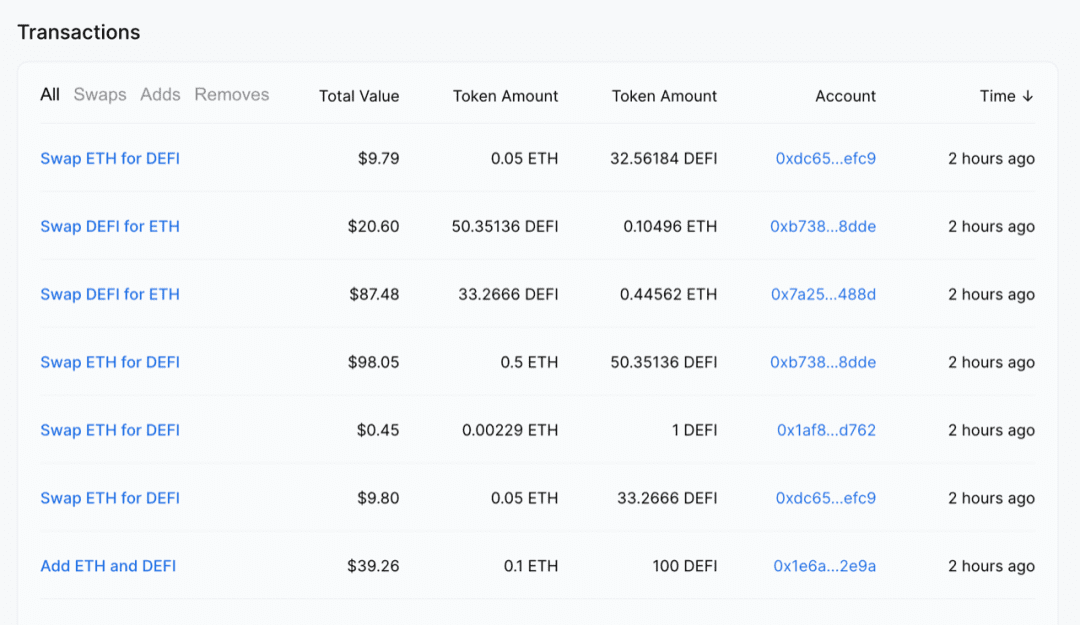Viewport: 1080px width, 625px height.
Task: Open account 0x7a25...488d
Action: pos(823,294)
